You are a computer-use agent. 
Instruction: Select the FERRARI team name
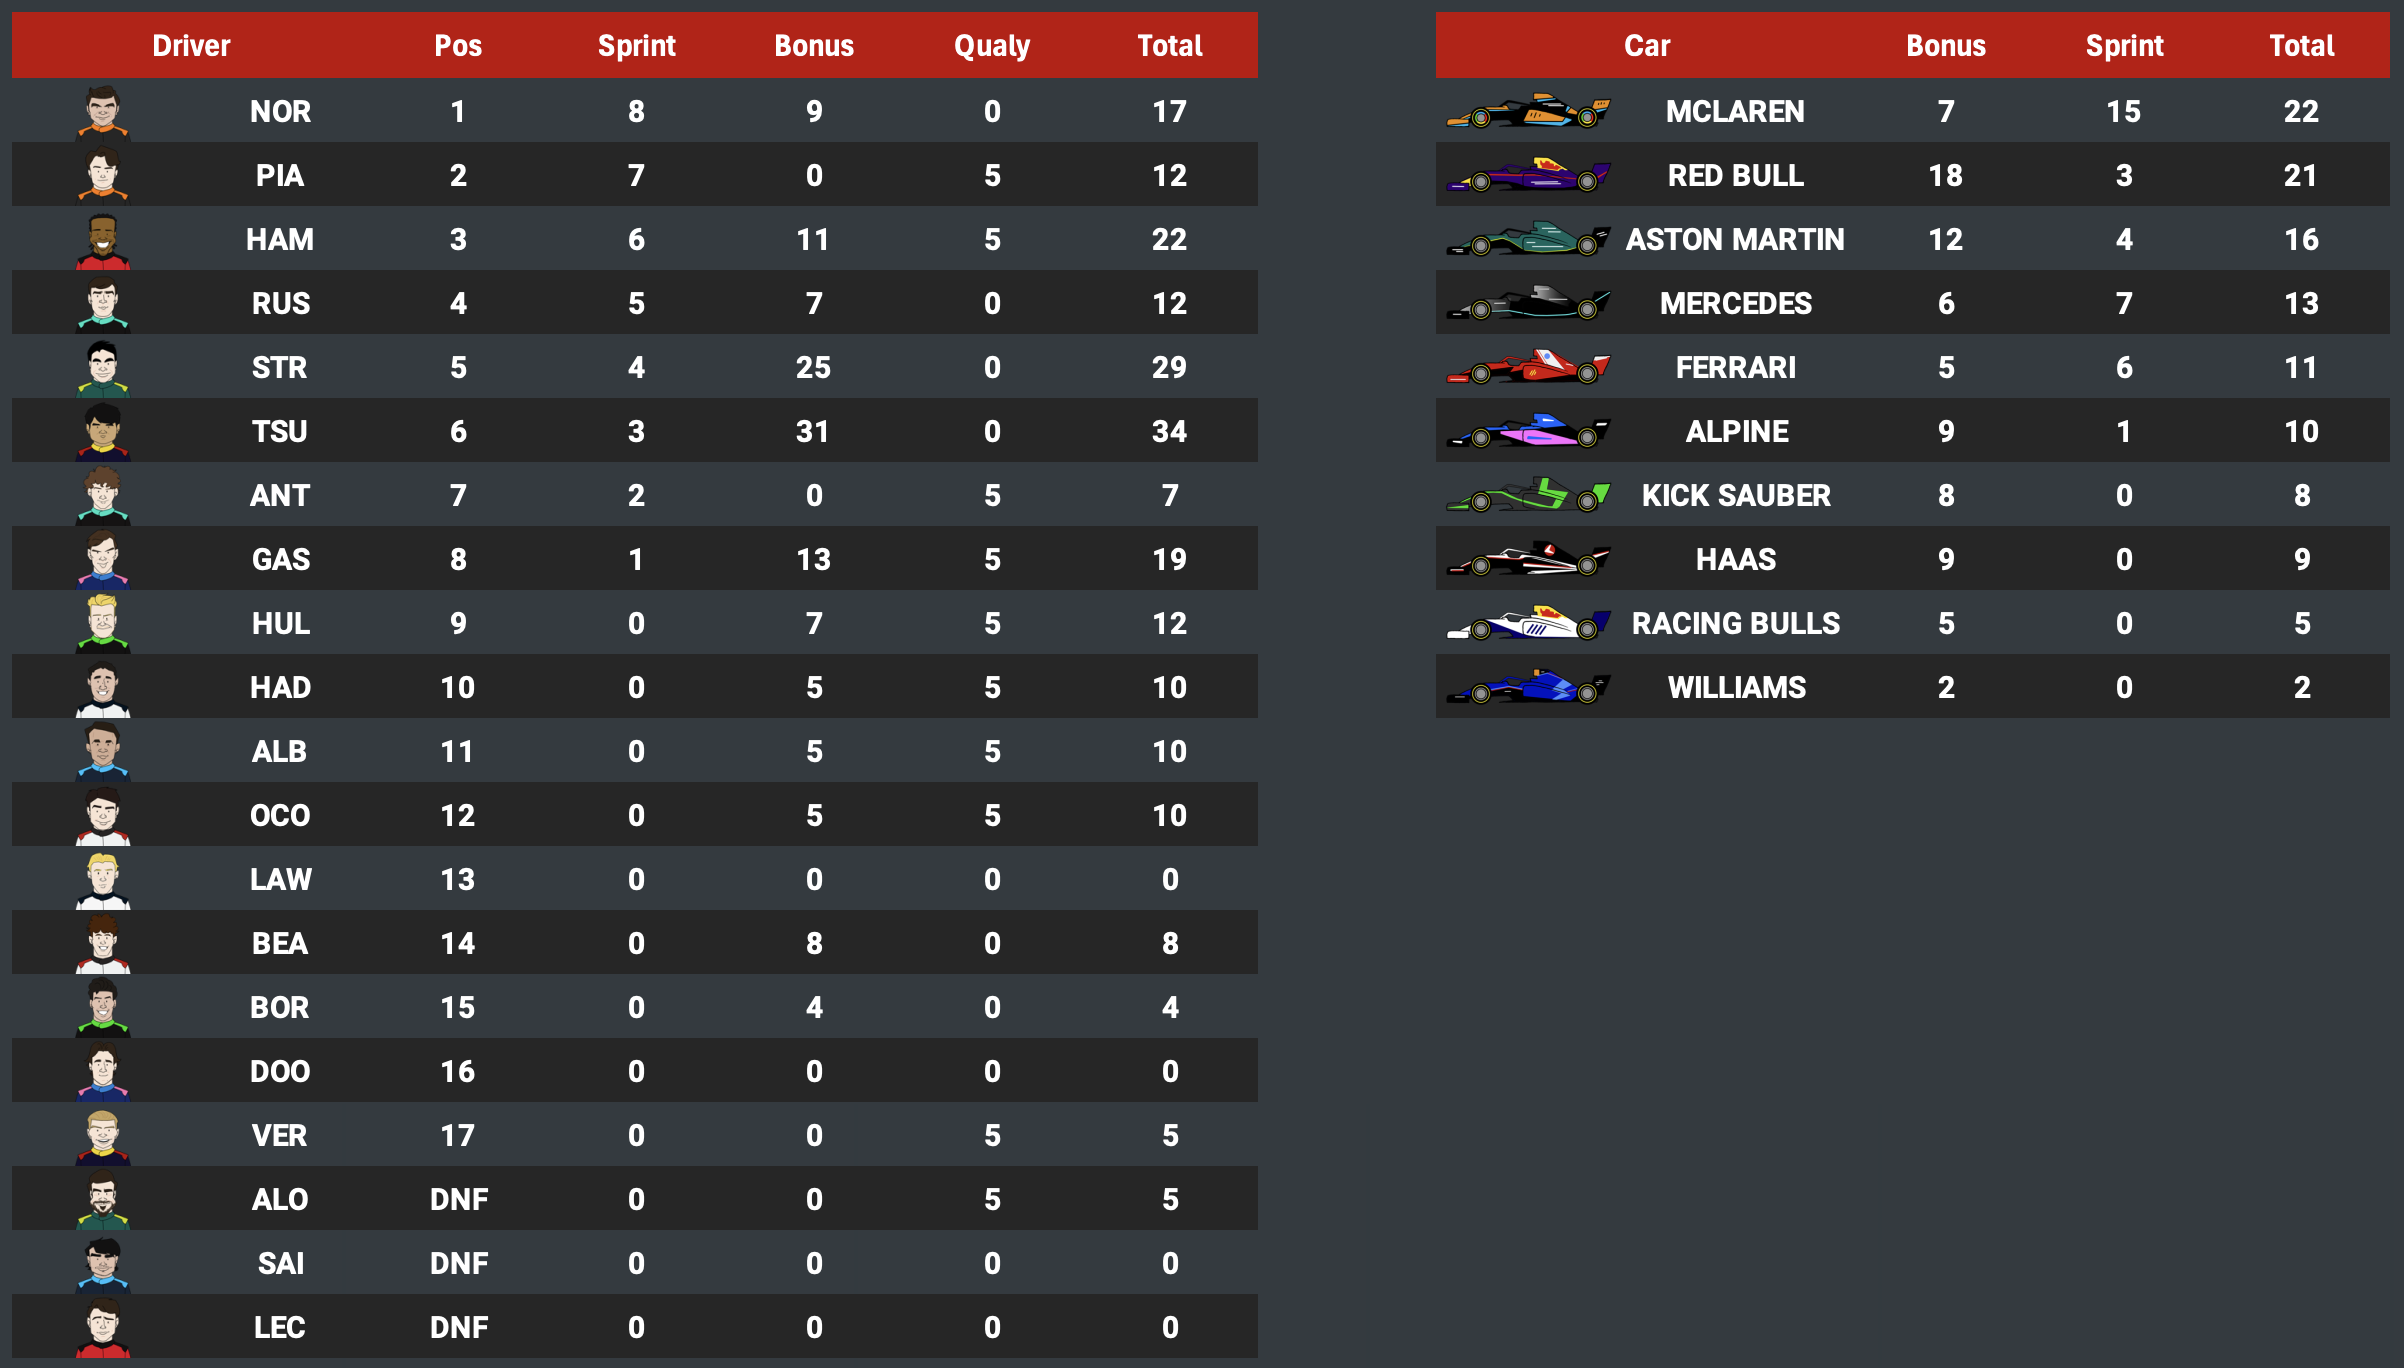(1736, 367)
